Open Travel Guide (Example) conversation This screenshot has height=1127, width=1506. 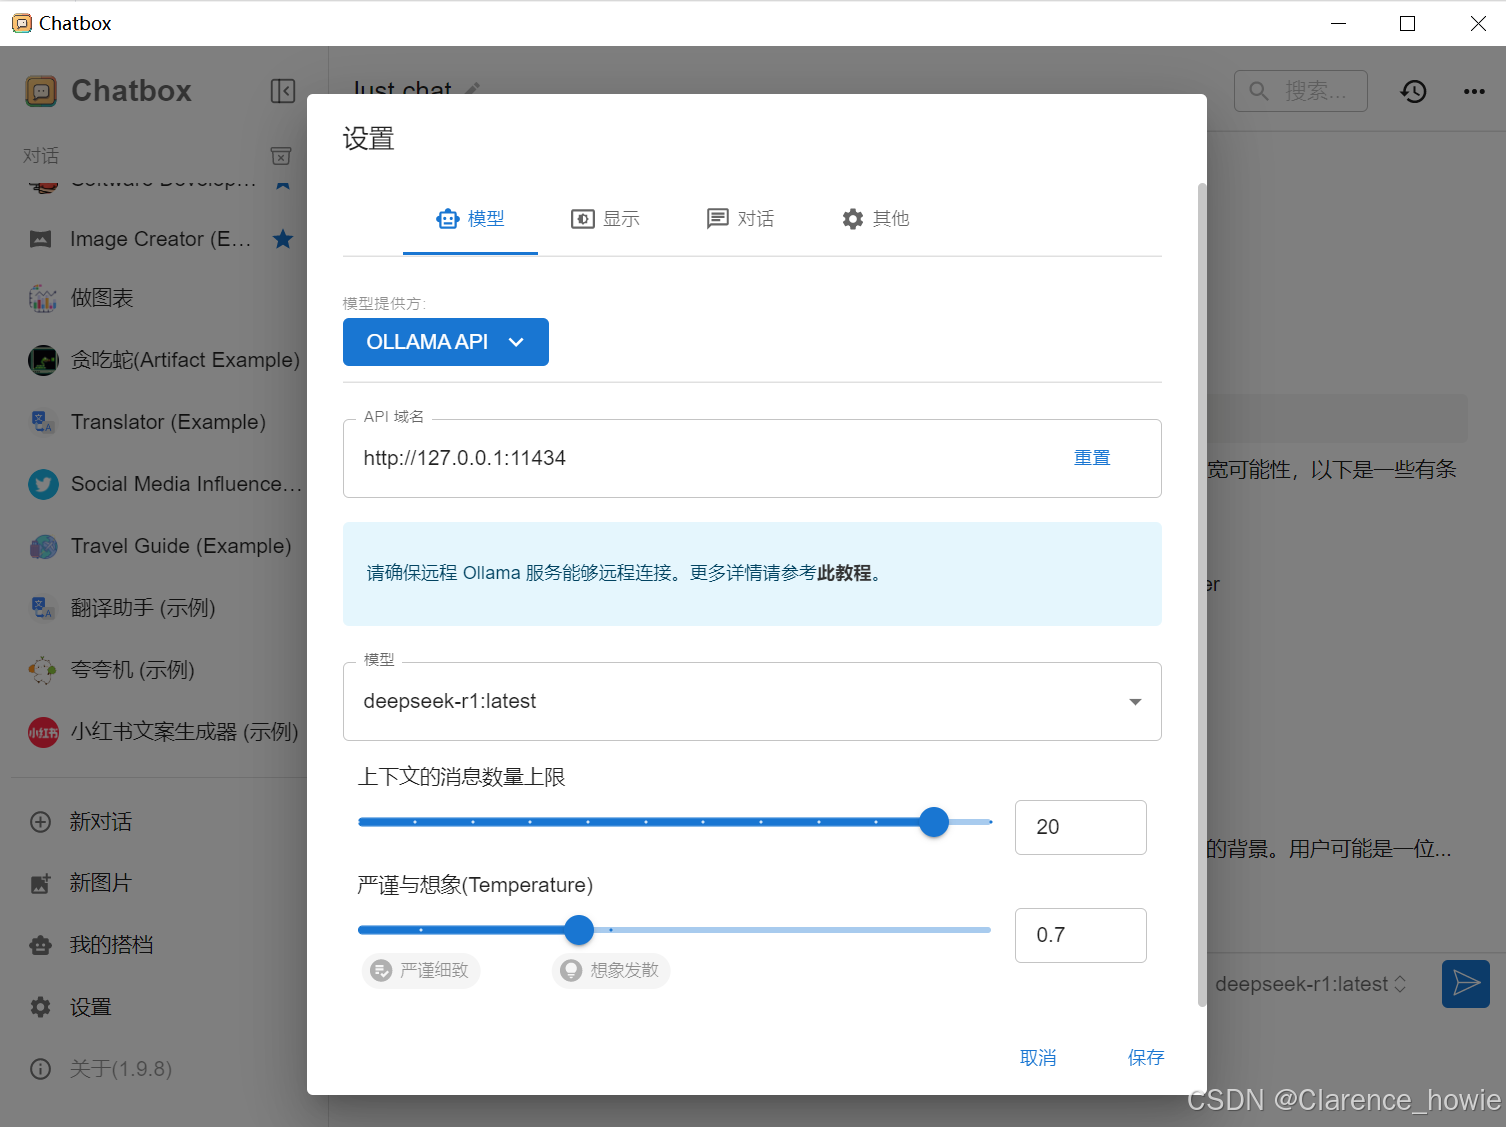click(x=160, y=546)
